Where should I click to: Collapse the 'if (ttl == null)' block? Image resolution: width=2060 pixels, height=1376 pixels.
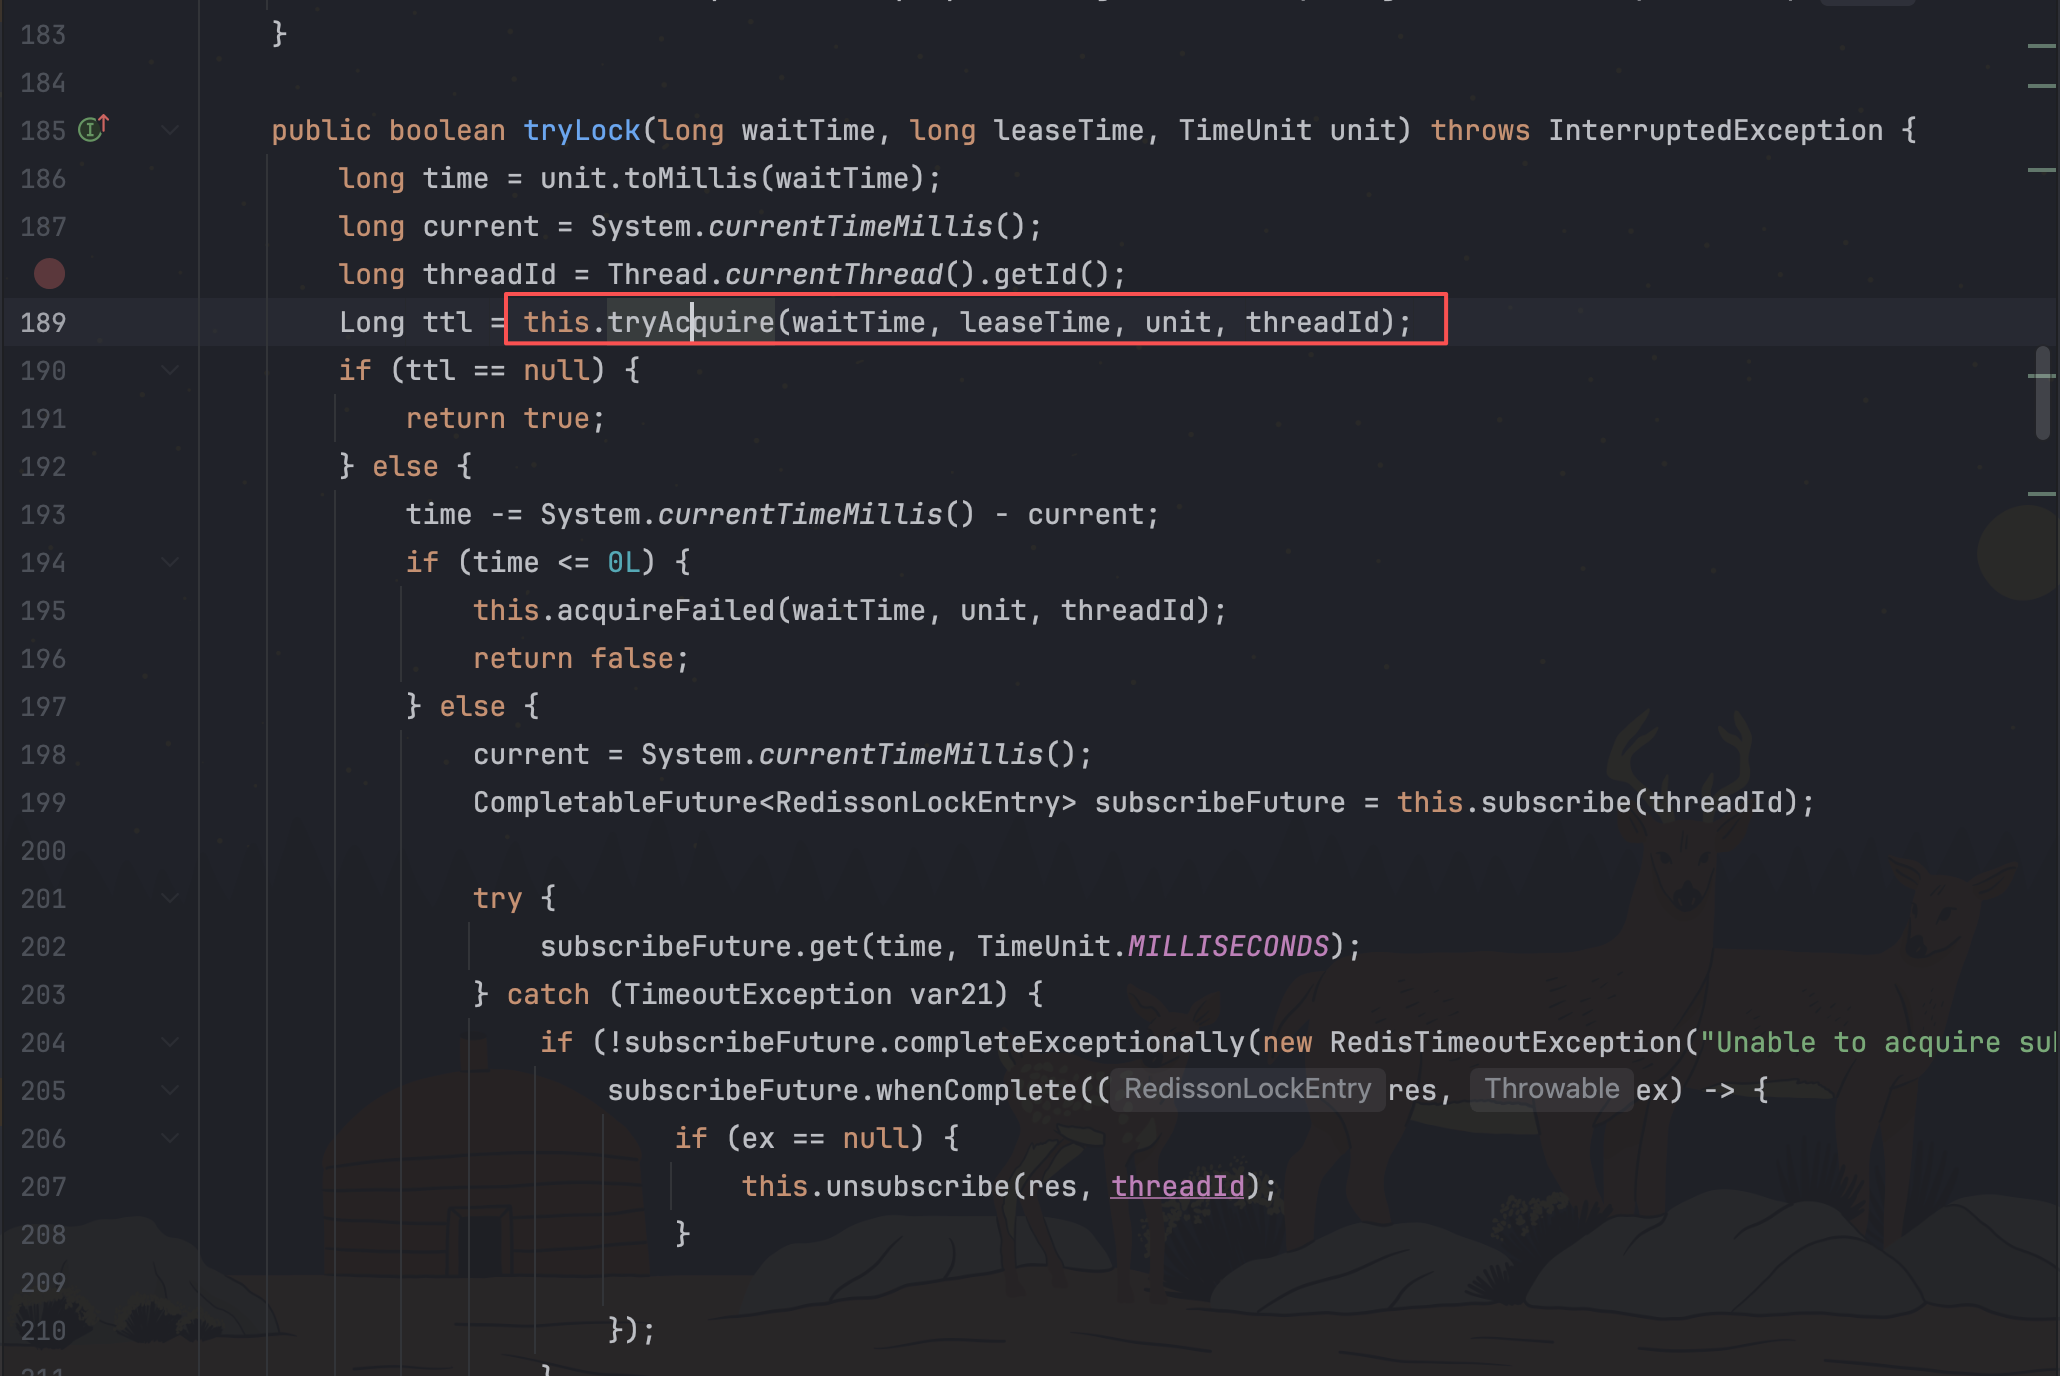pyautogui.click(x=170, y=370)
